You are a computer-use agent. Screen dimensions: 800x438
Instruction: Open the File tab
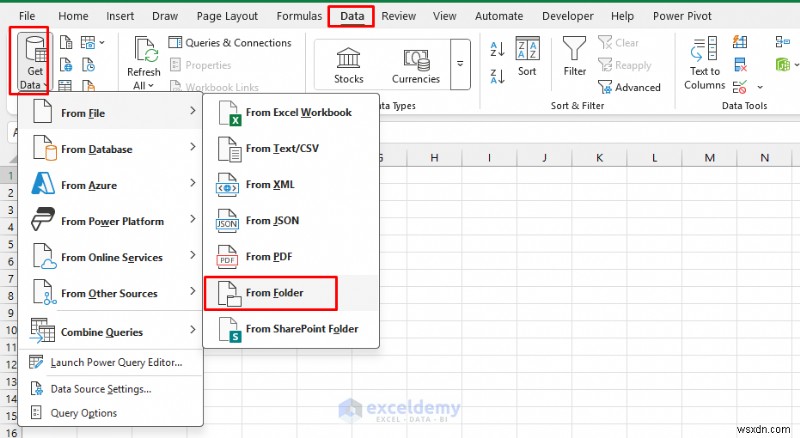(27, 16)
